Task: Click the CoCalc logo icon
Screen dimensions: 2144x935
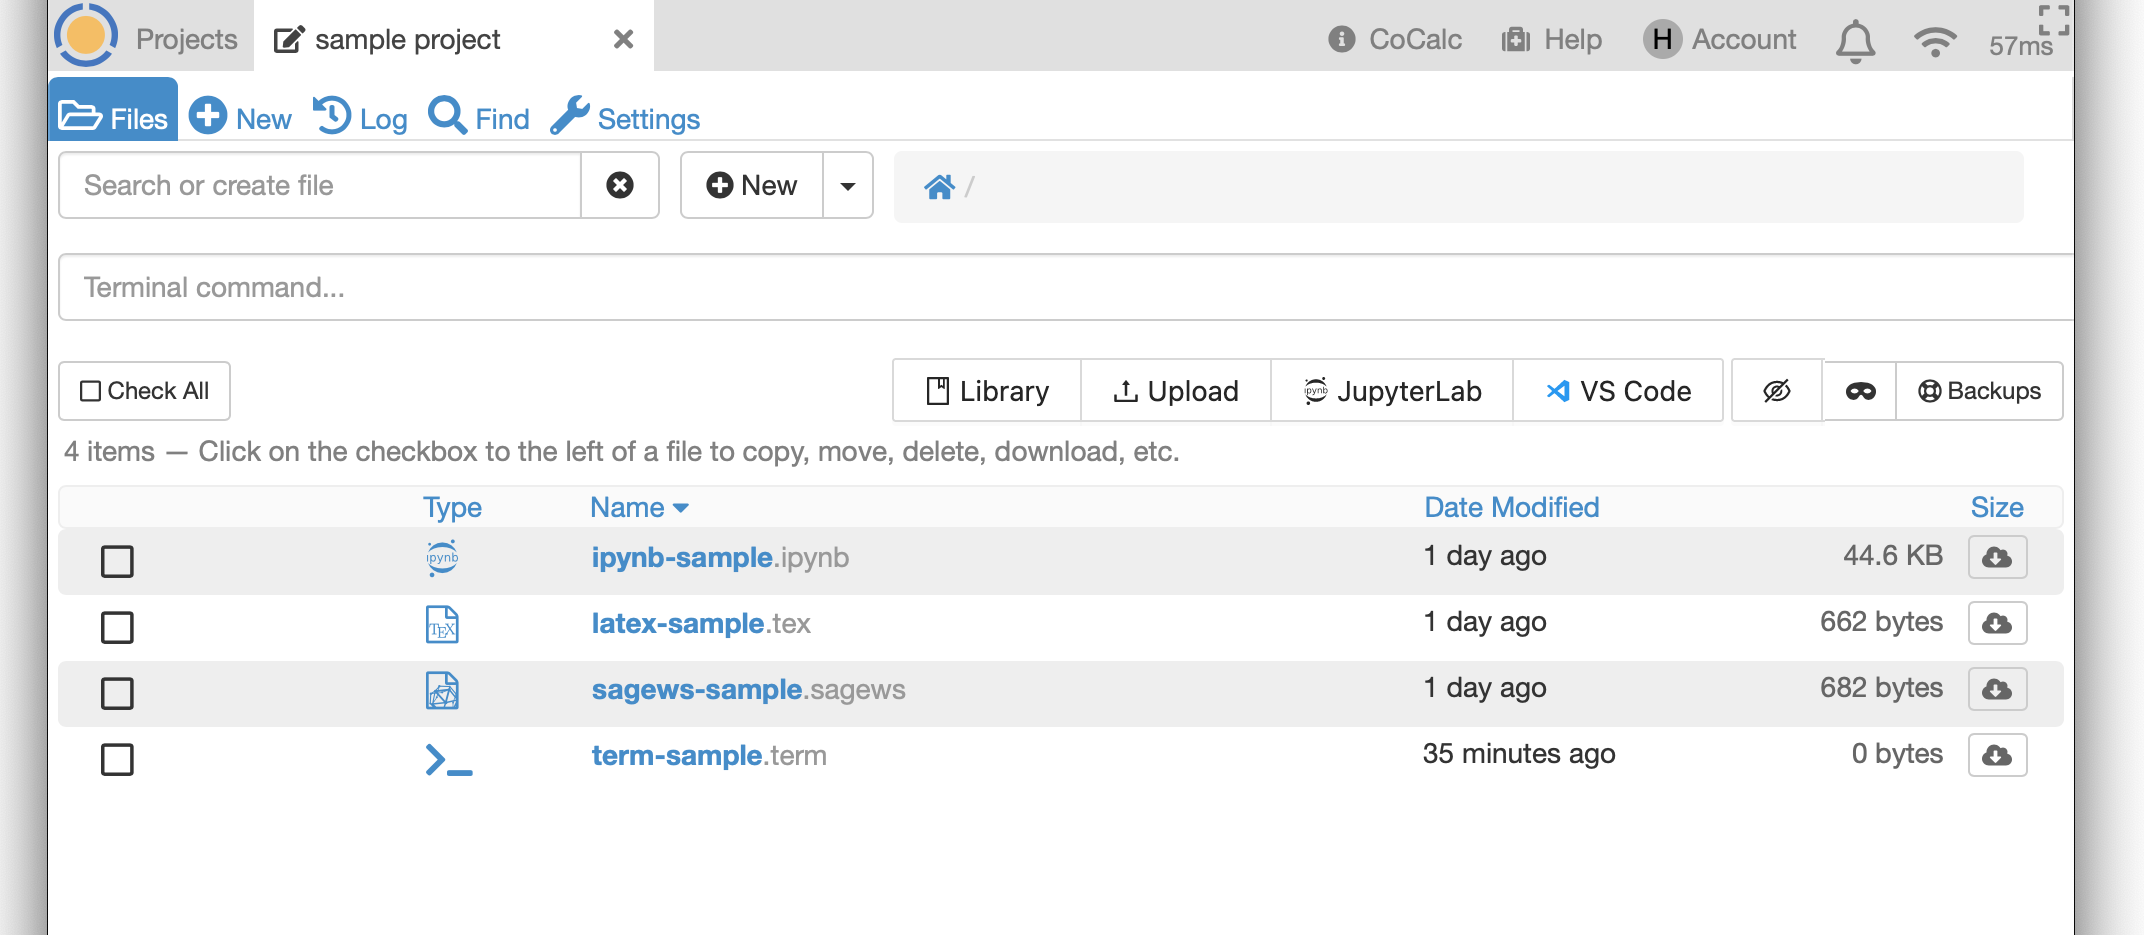Action: click(86, 36)
